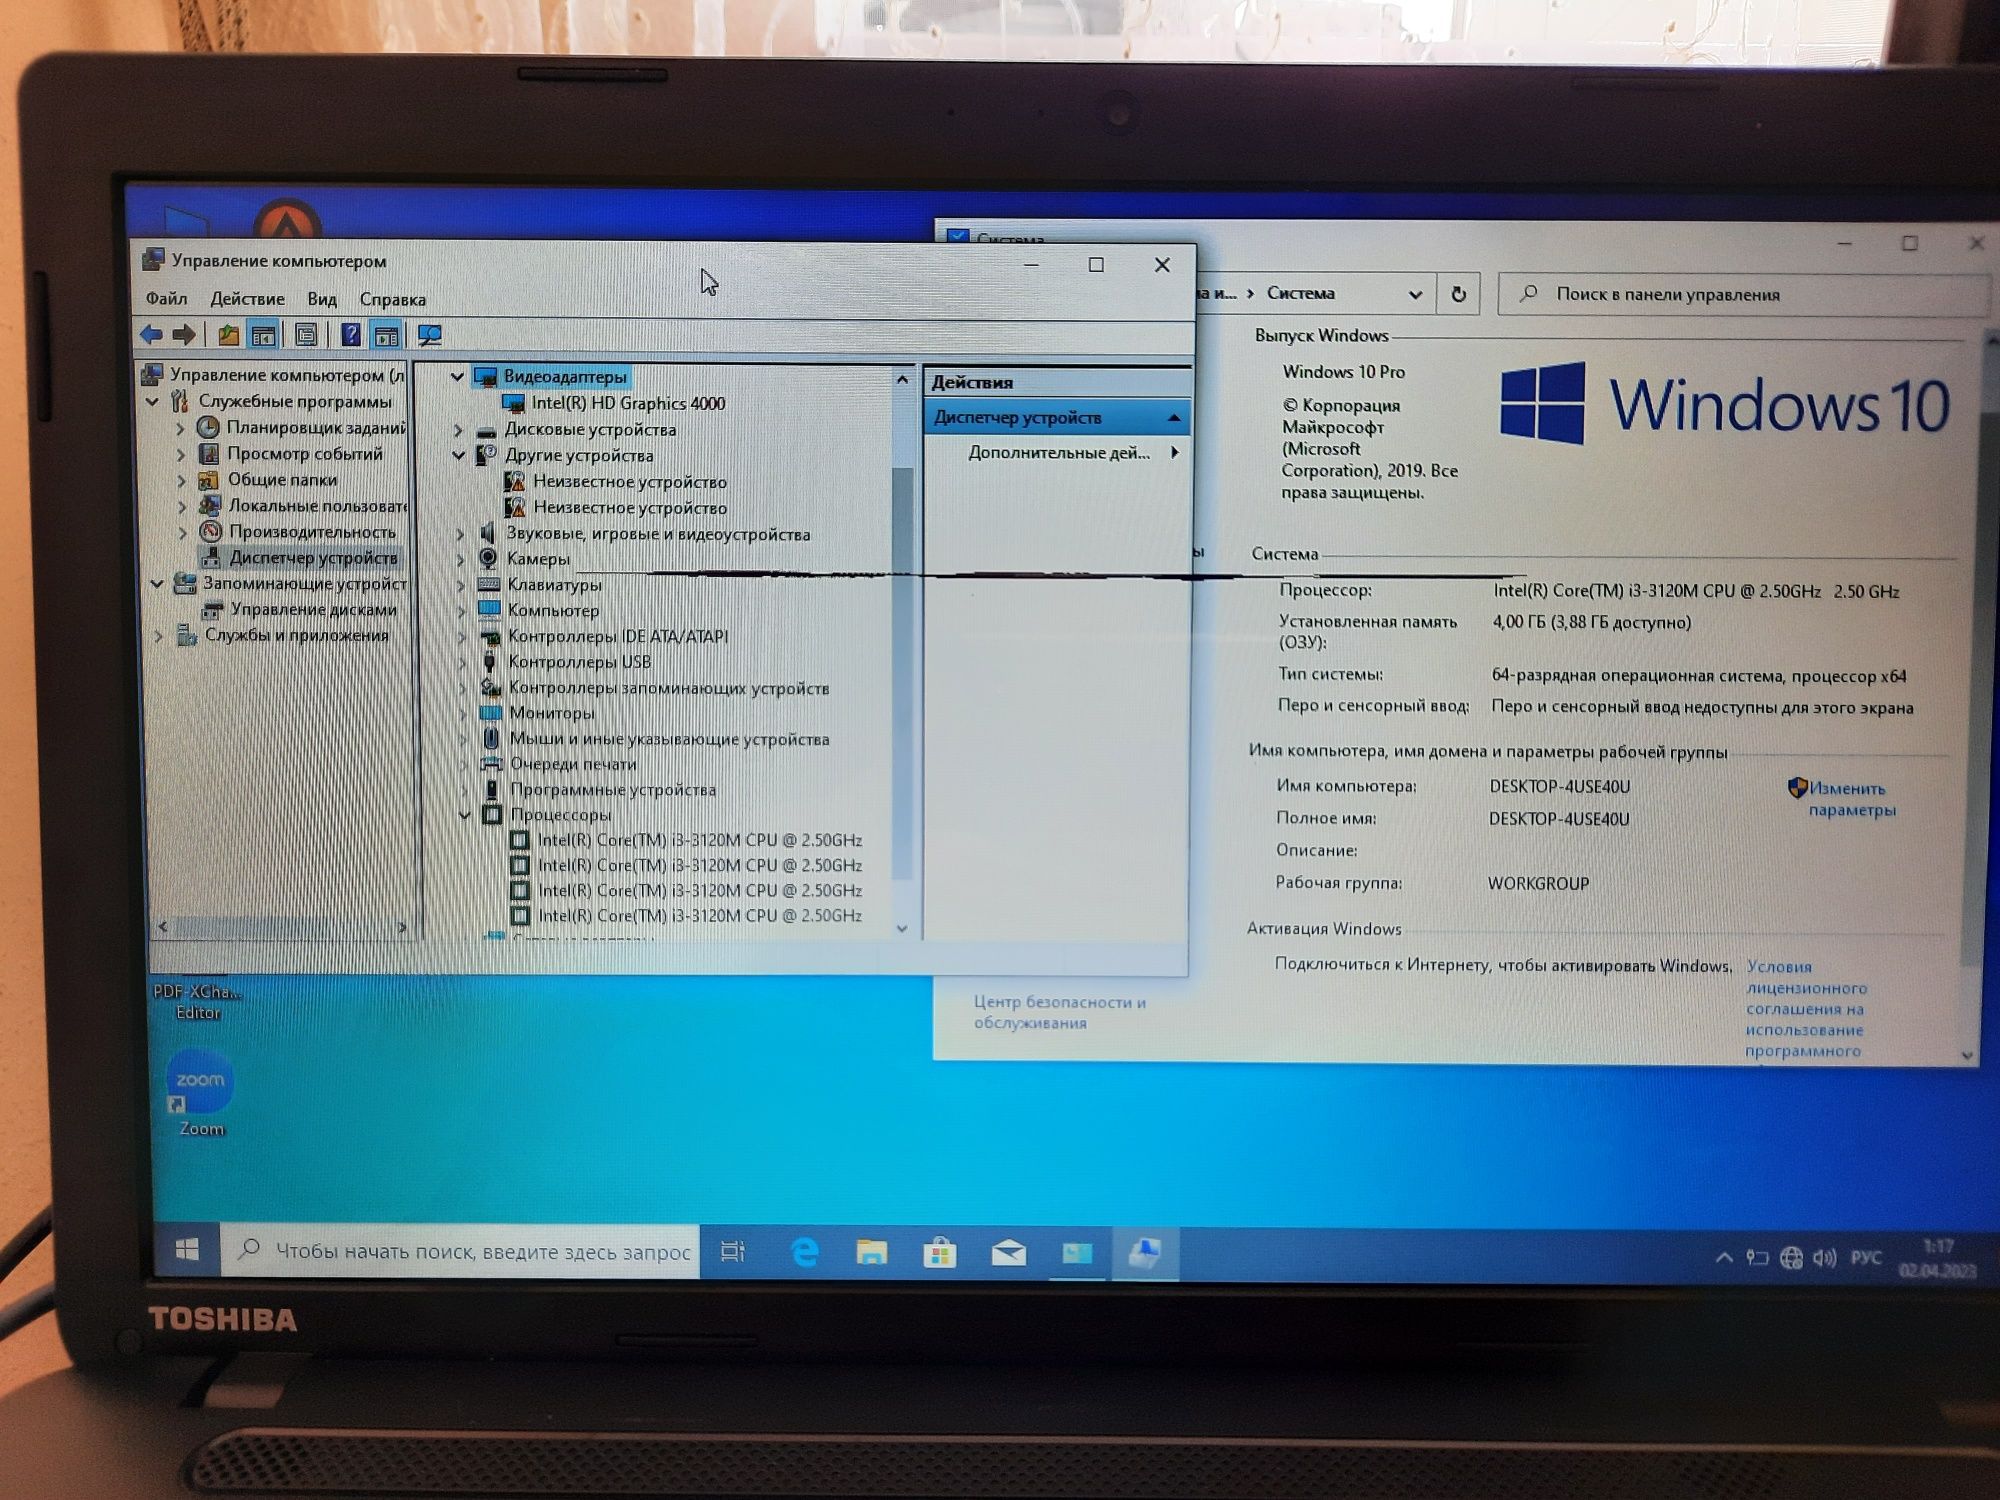Click Scan for hardware changes monitor icon
This screenshot has height=1500, width=2000.
coord(430,335)
